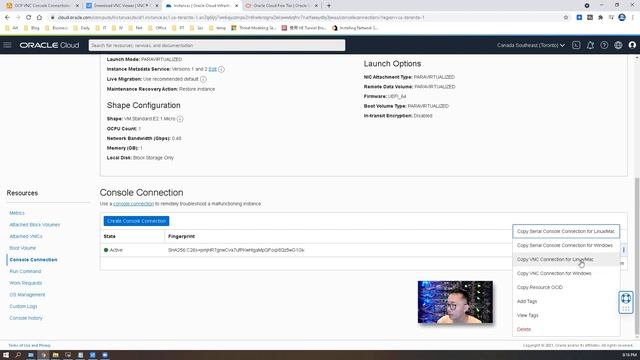Open Metrics in the Resources list
This screenshot has height=360, width=640.
[17, 213]
